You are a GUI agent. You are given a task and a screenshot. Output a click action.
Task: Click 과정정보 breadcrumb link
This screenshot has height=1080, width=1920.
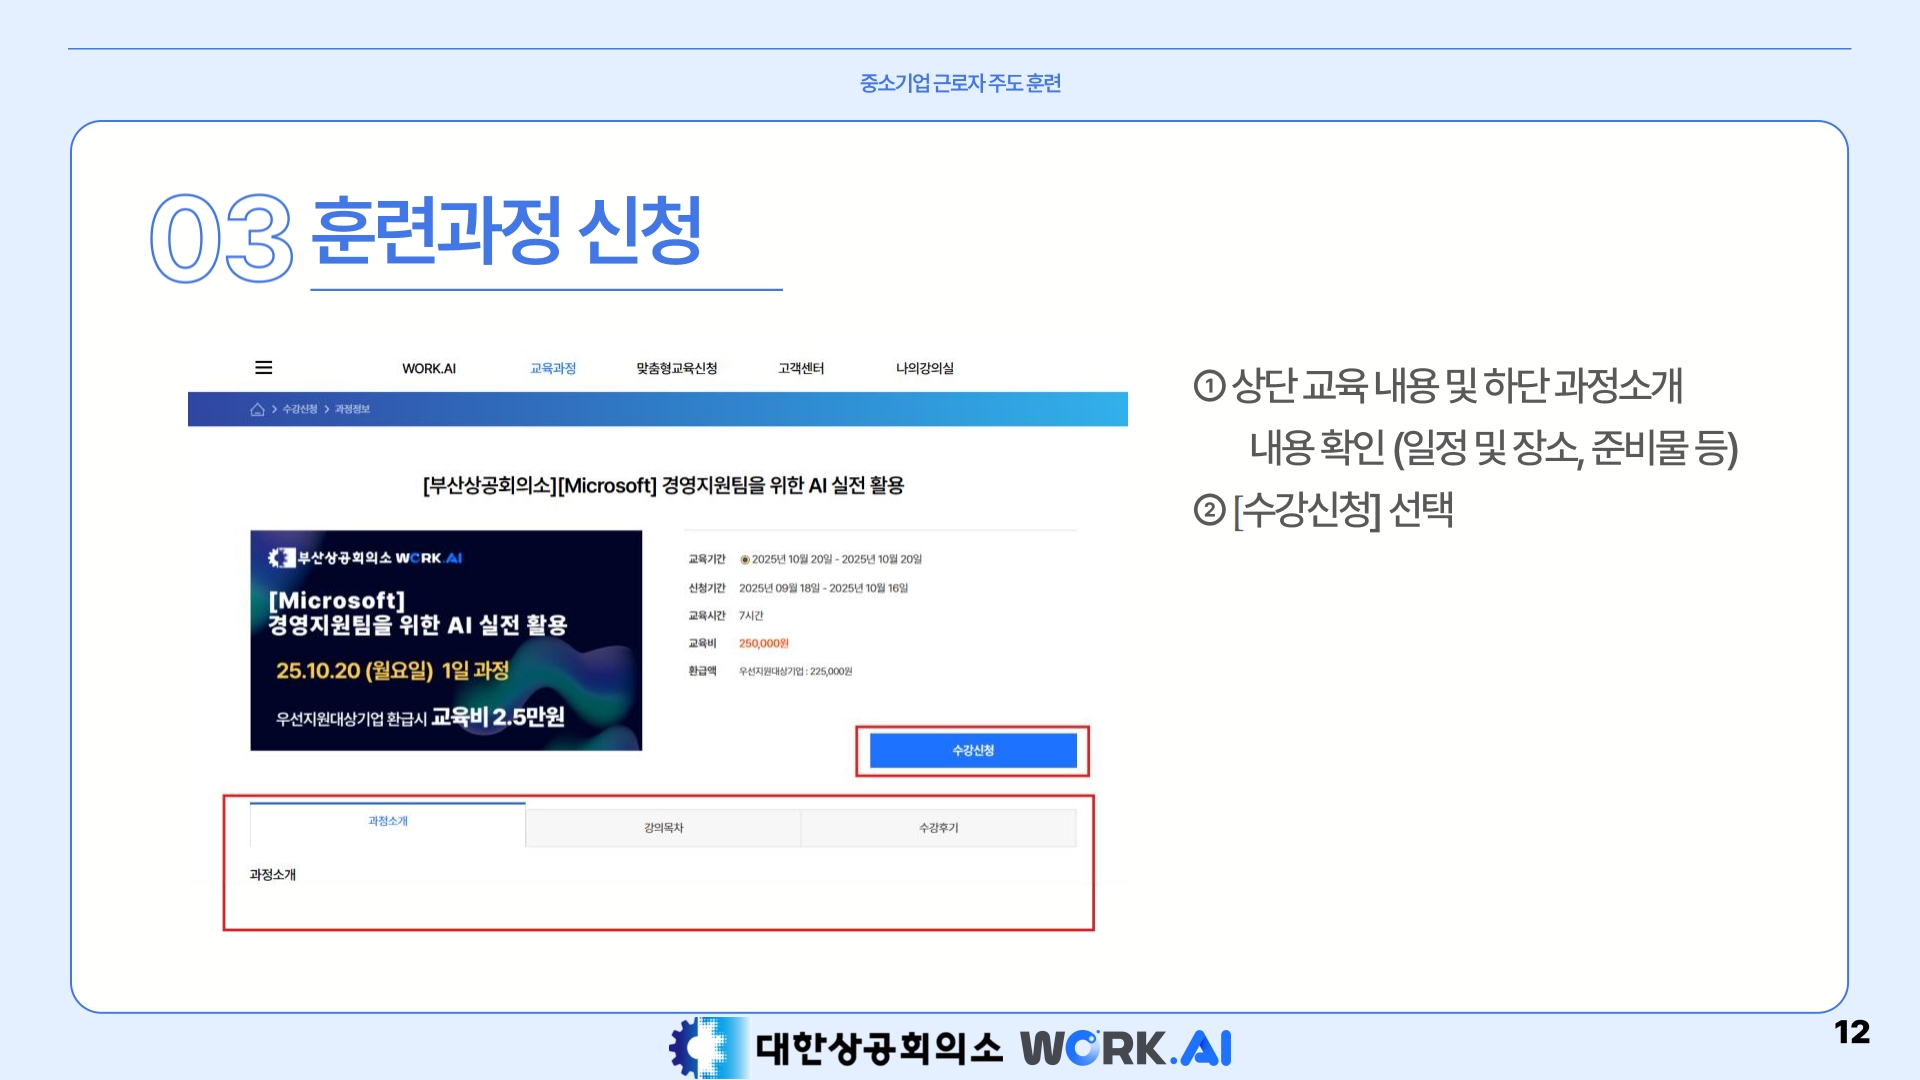(352, 409)
